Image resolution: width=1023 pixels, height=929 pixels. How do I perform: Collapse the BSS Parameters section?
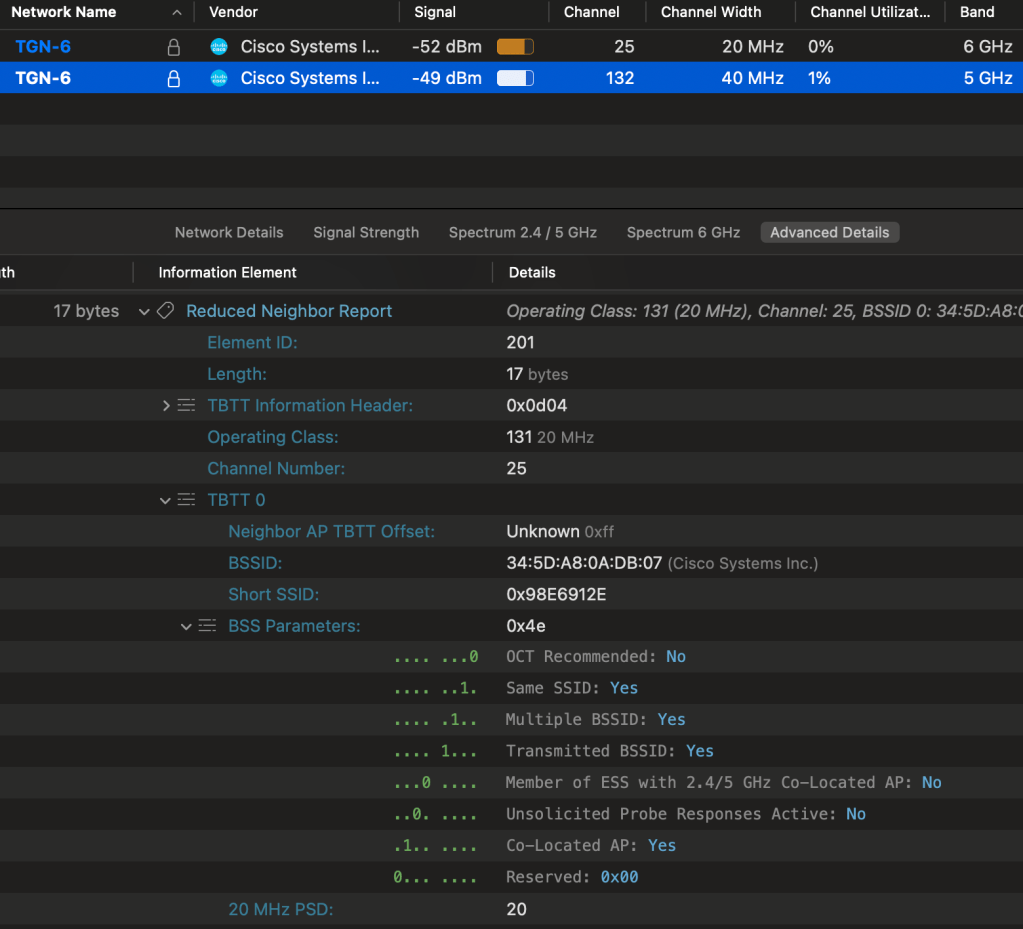pyautogui.click(x=186, y=626)
